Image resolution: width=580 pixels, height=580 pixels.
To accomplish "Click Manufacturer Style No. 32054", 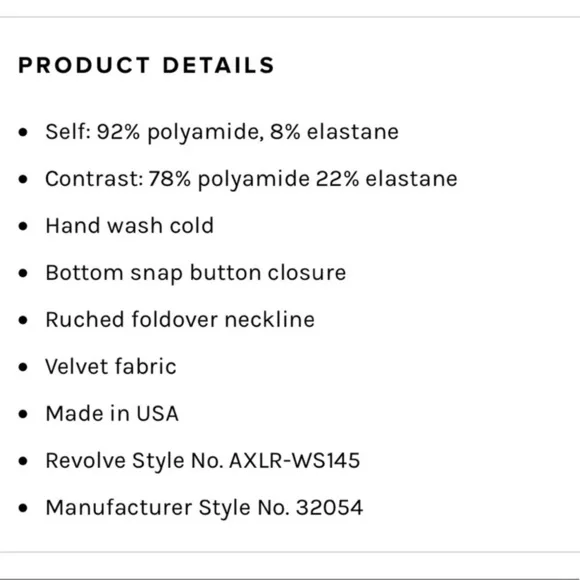I will point(204,508).
